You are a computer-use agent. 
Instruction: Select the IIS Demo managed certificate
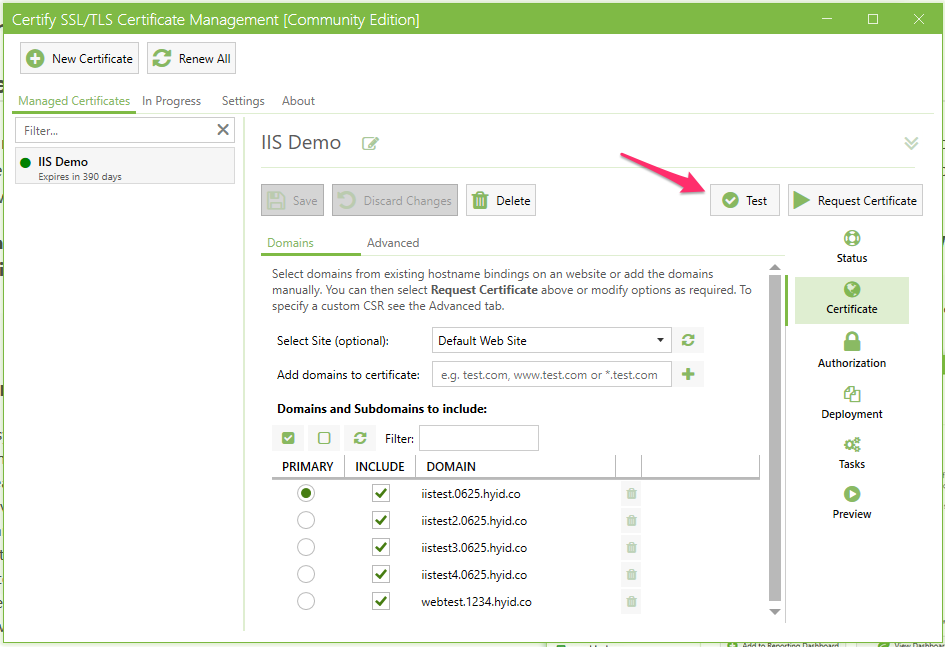[125, 166]
